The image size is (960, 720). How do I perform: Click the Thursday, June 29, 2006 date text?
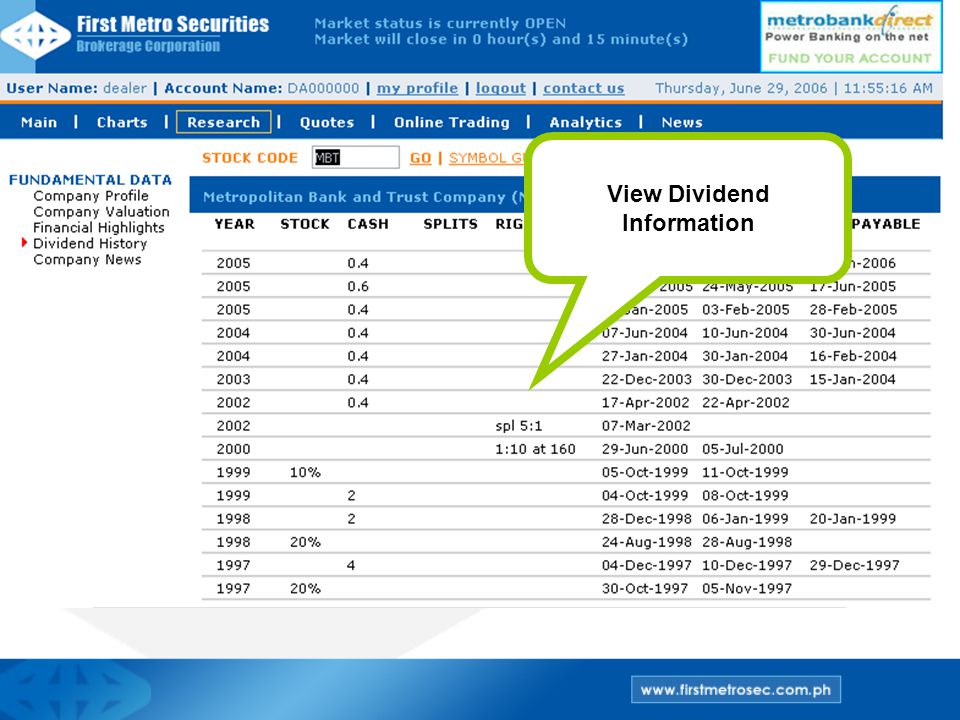[x=741, y=88]
